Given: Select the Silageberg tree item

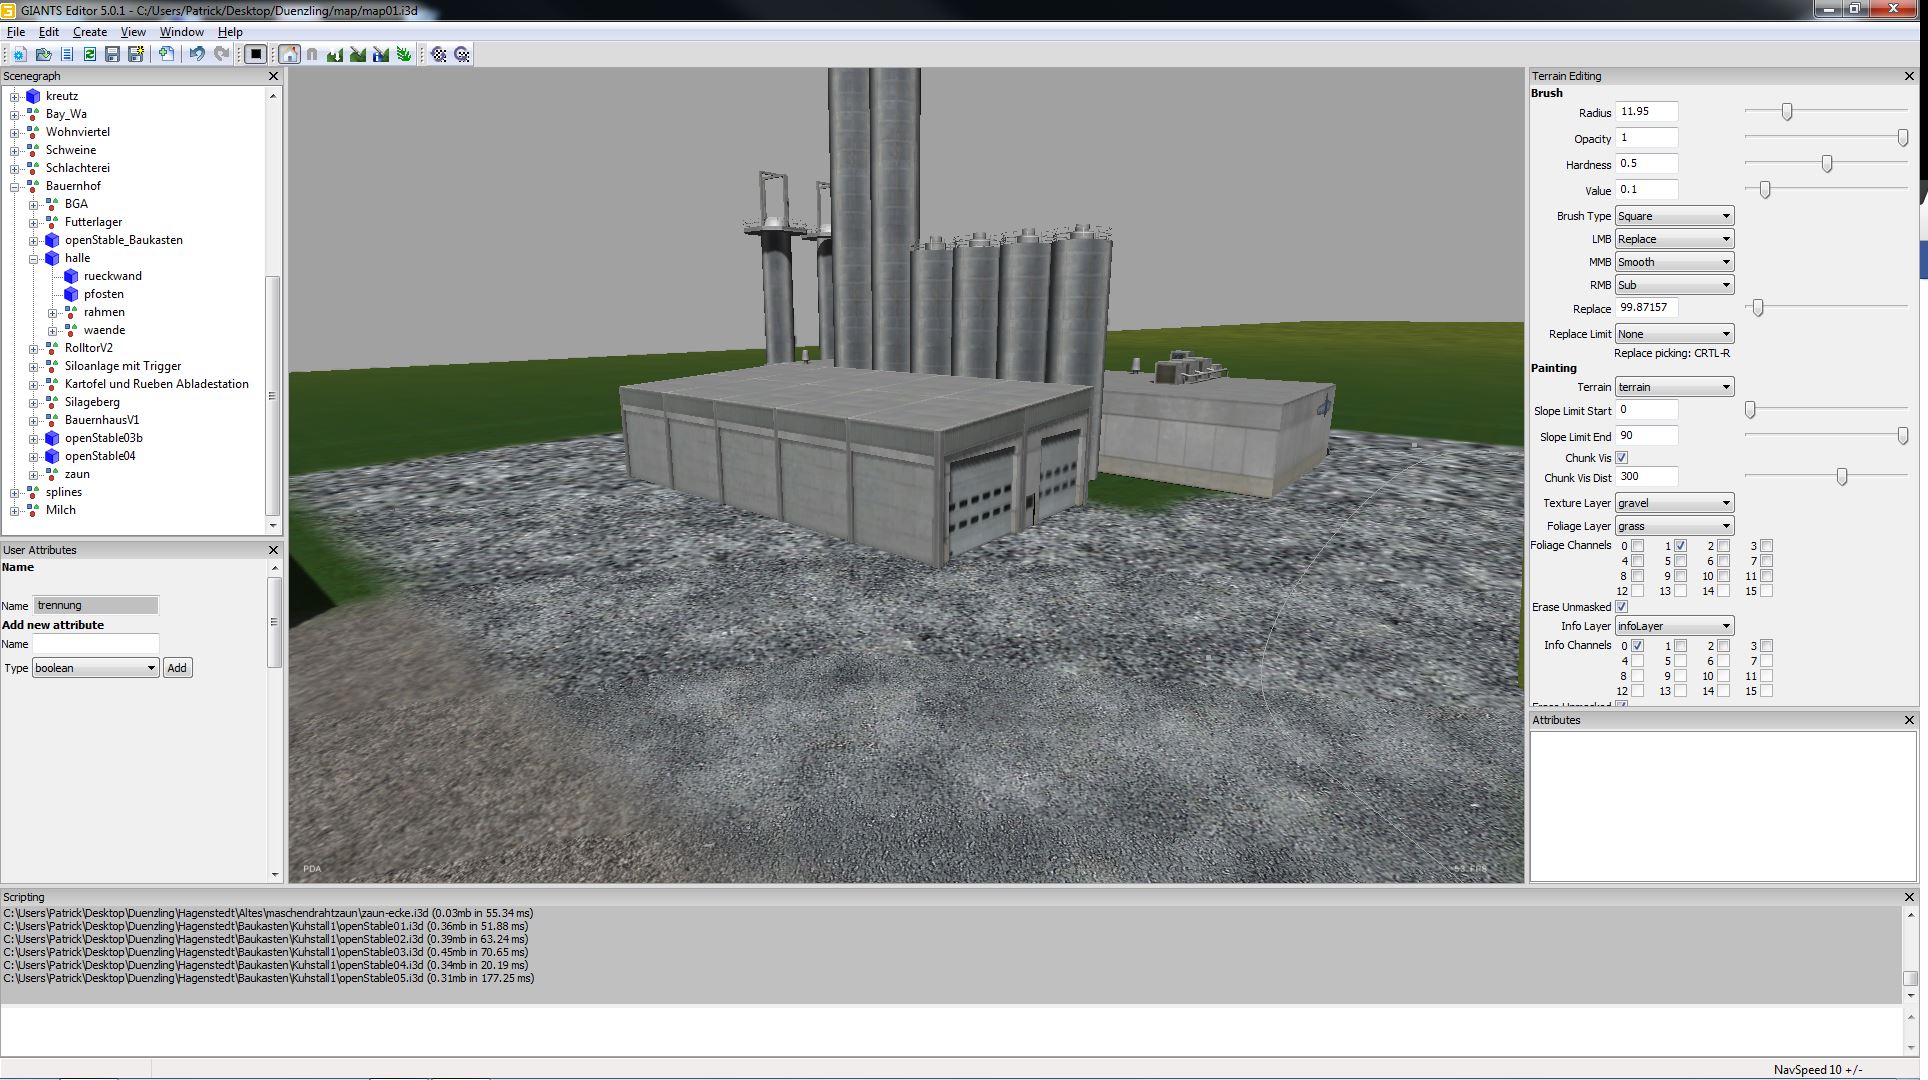Looking at the screenshot, I should (x=92, y=402).
